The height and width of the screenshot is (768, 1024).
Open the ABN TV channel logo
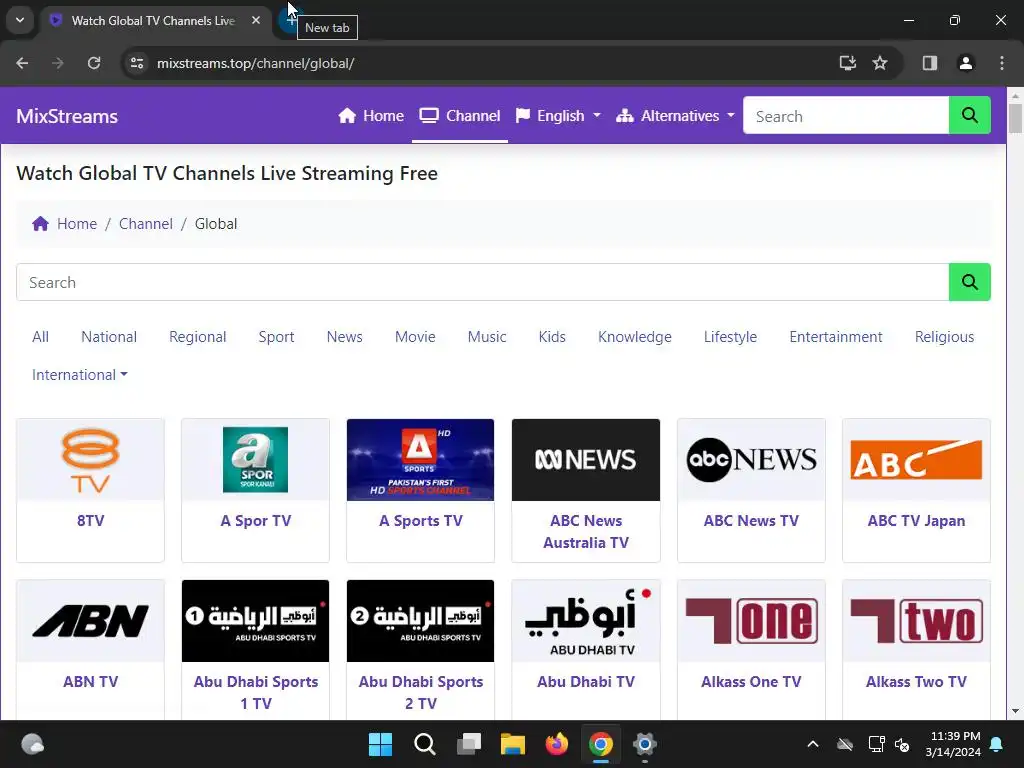point(90,620)
